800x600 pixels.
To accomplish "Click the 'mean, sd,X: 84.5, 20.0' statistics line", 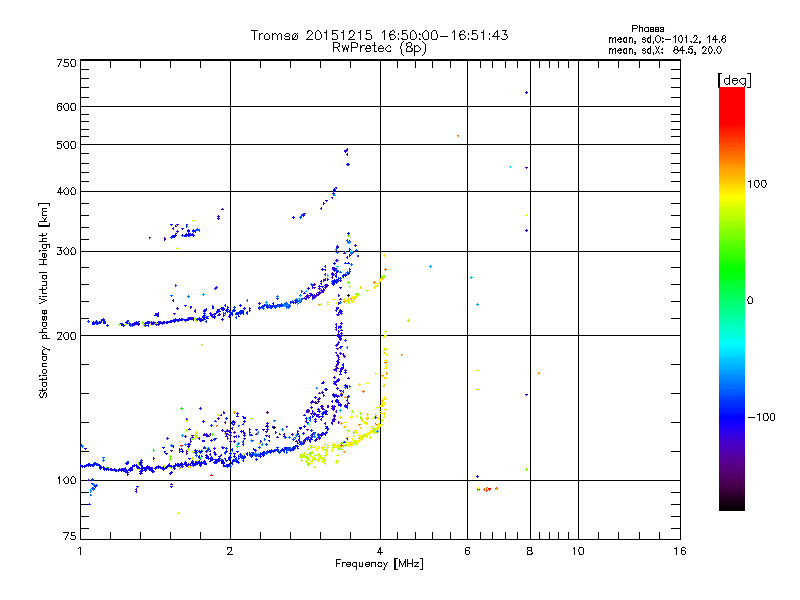I will 665,50.
